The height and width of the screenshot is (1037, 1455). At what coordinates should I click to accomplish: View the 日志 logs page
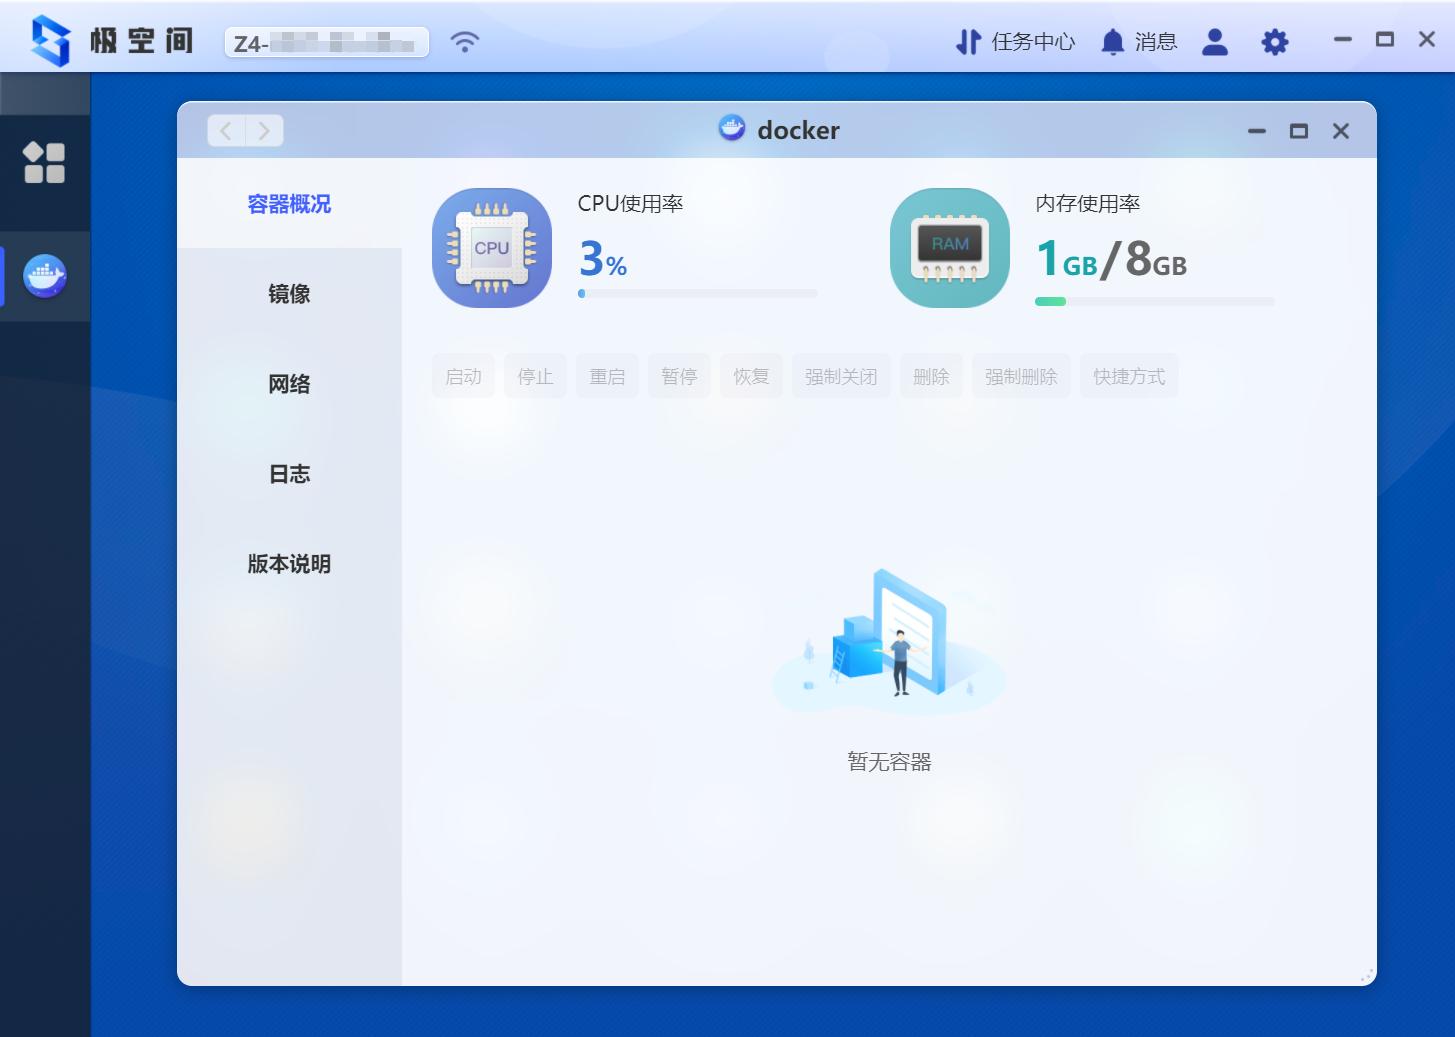[x=289, y=474]
